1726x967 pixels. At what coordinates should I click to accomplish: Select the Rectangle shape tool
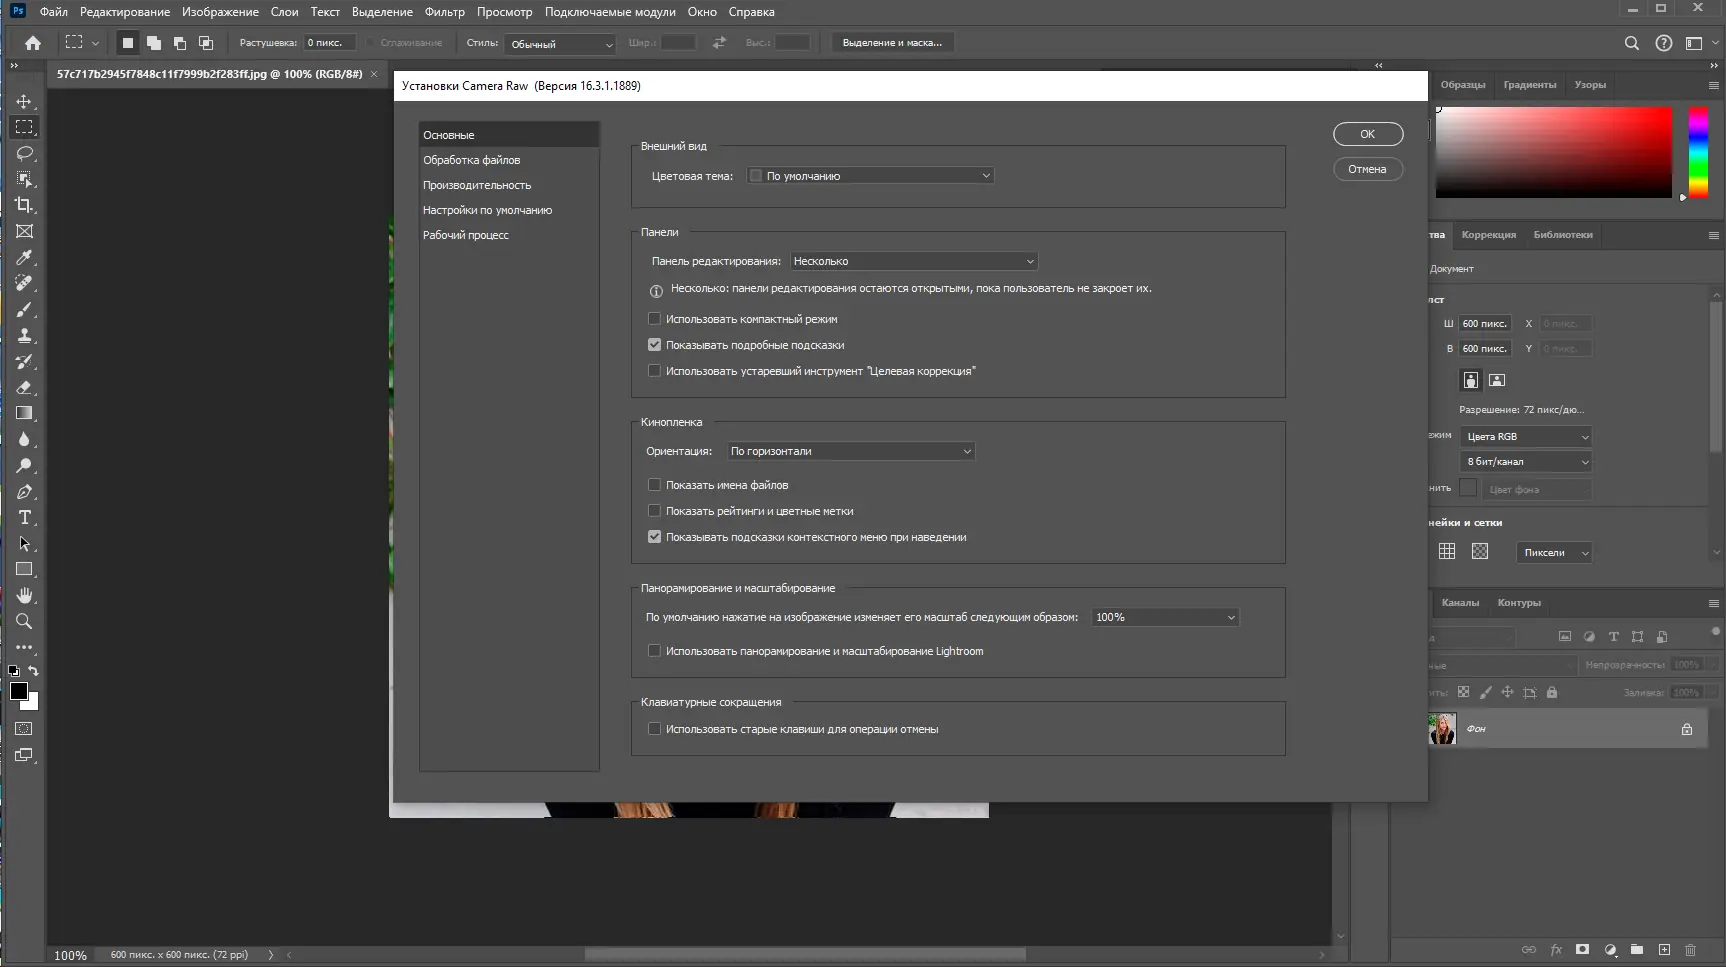(24, 569)
